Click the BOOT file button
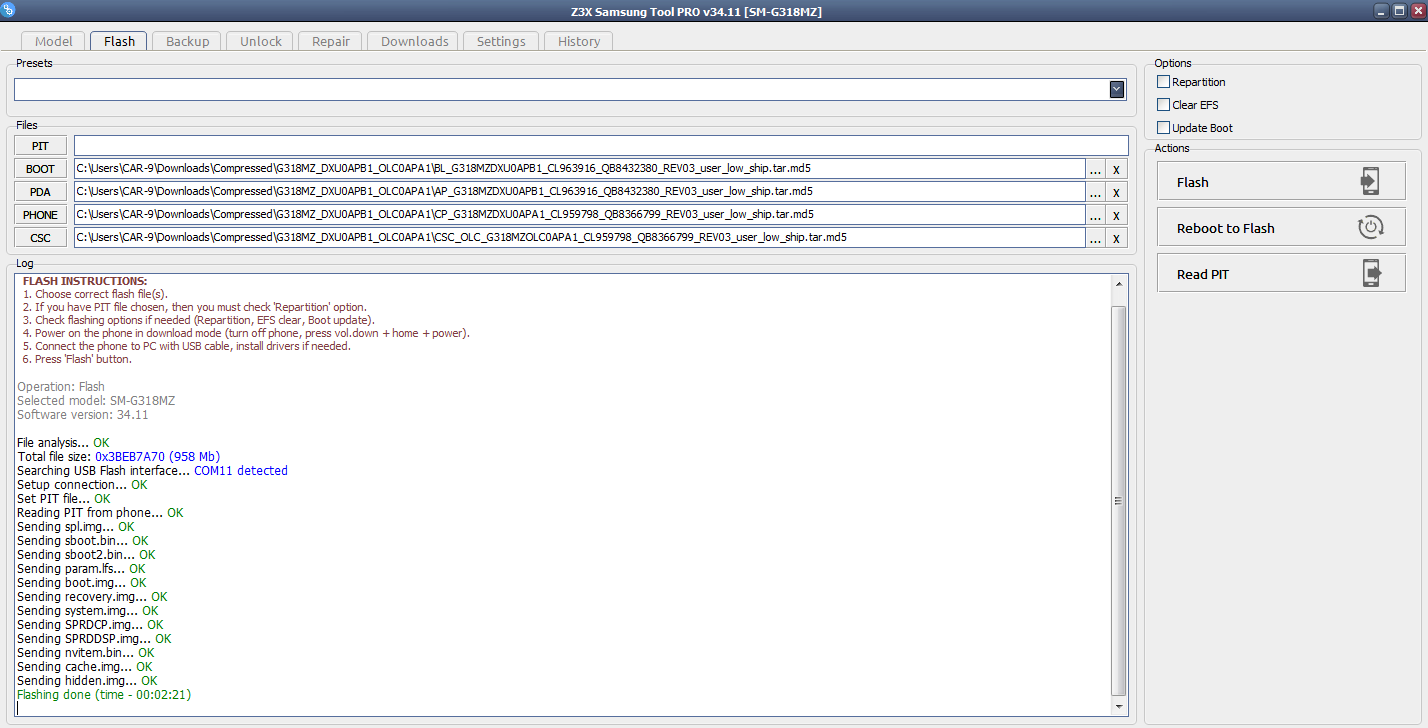1428x728 pixels. pyautogui.click(x=41, y=169)
